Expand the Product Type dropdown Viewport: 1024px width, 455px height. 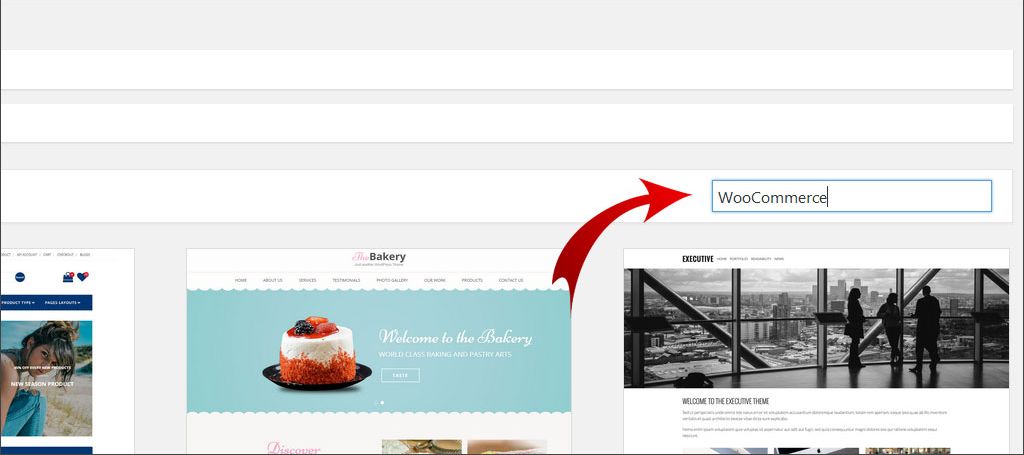(18, 303)
